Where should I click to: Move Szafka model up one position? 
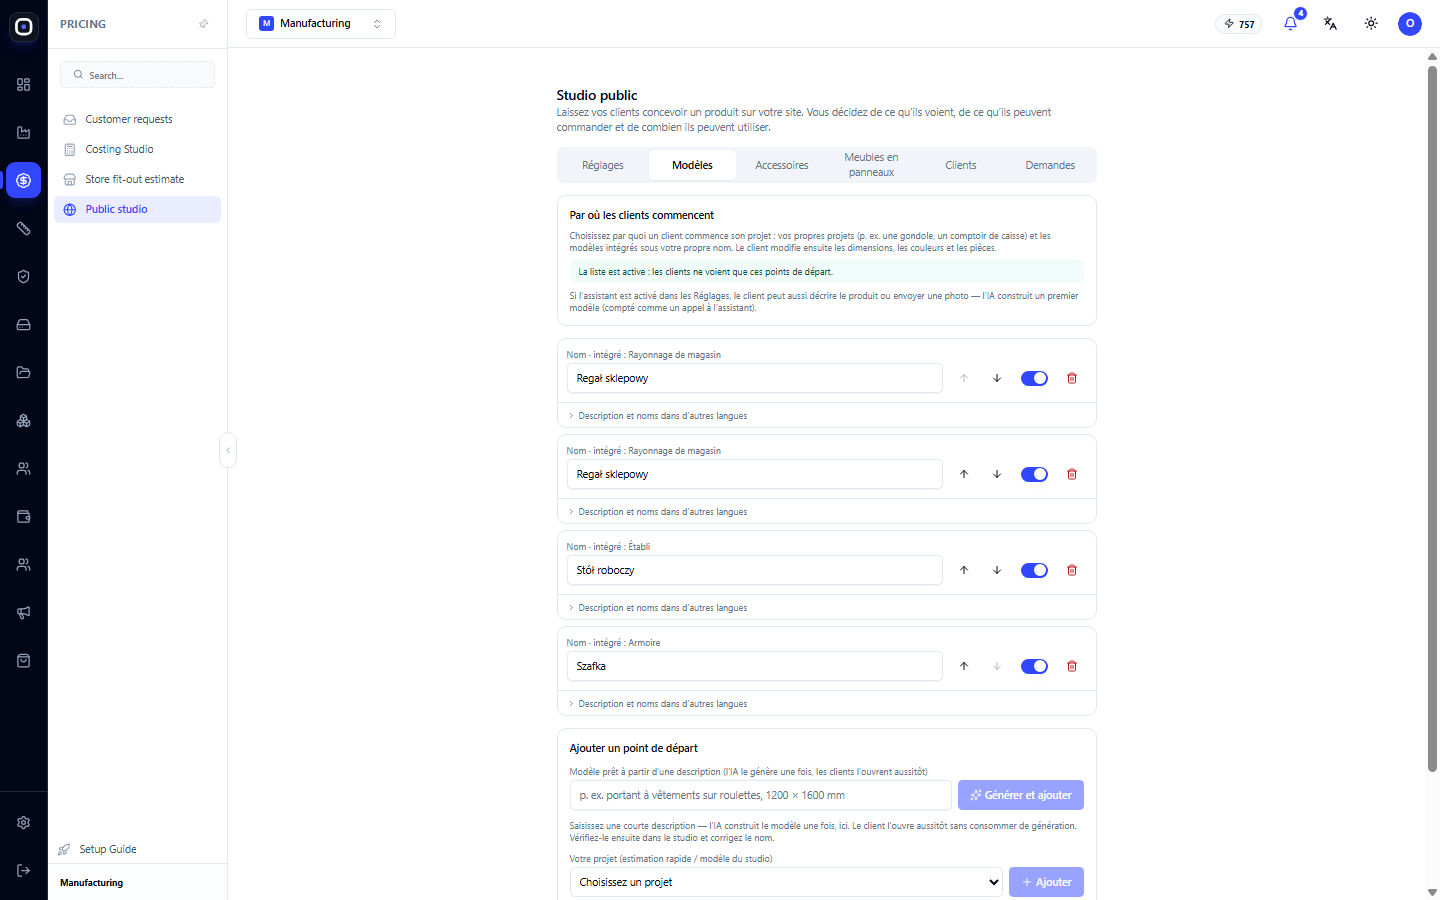[x=964, y=666]
